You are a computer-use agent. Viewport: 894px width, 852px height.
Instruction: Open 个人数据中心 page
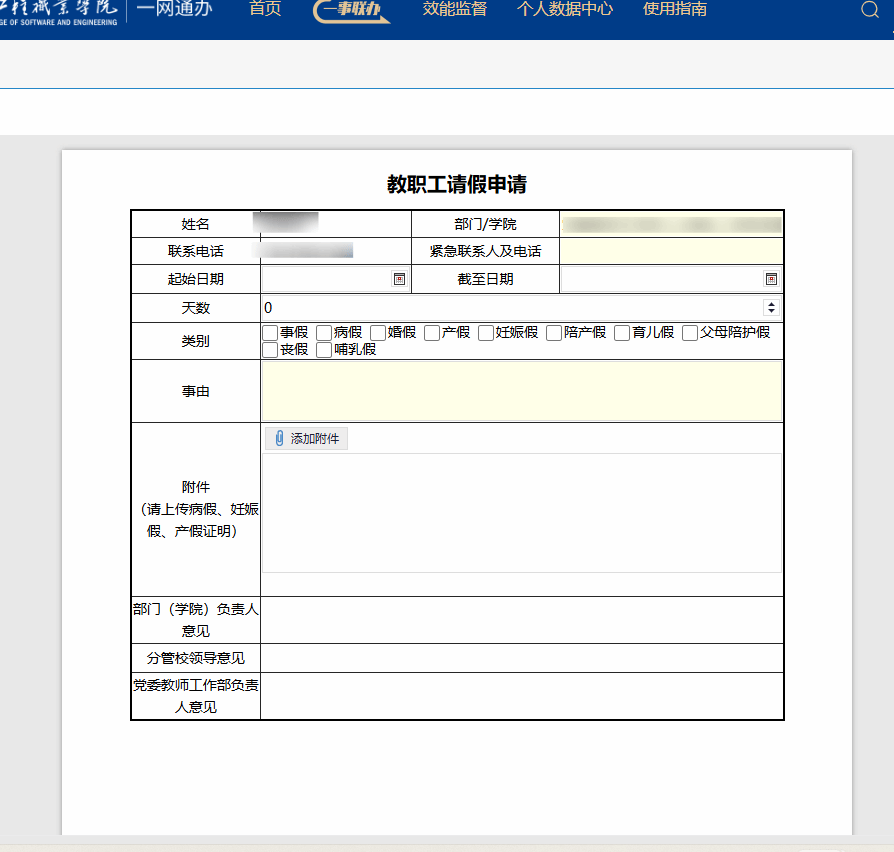coord(565,9)
